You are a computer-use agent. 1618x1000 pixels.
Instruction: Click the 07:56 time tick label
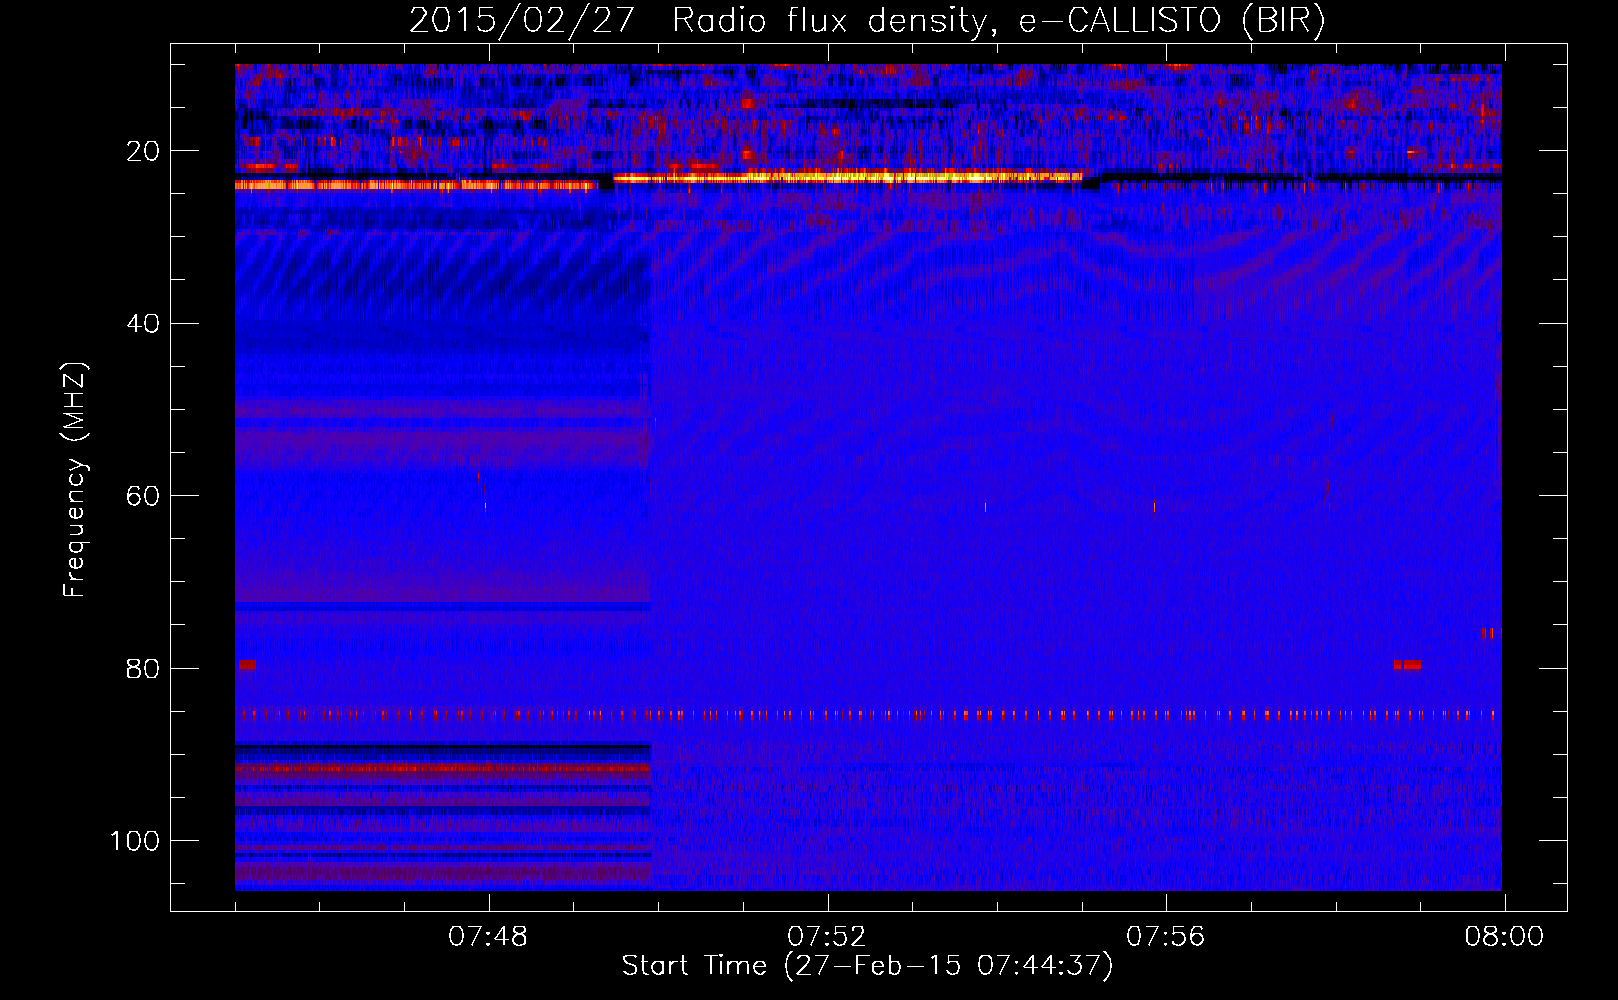click(x=1166, y=937)
